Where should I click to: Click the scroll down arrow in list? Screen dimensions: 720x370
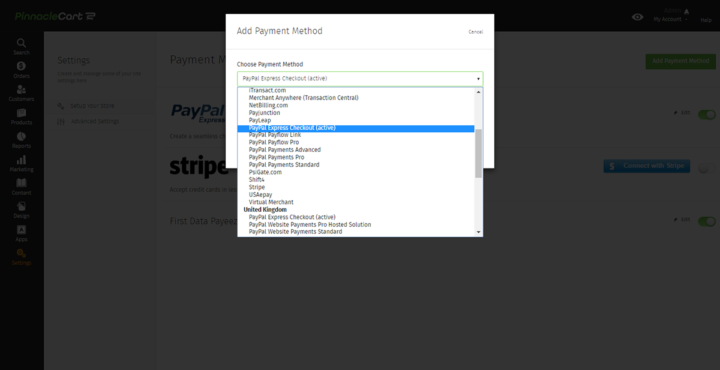478,232
